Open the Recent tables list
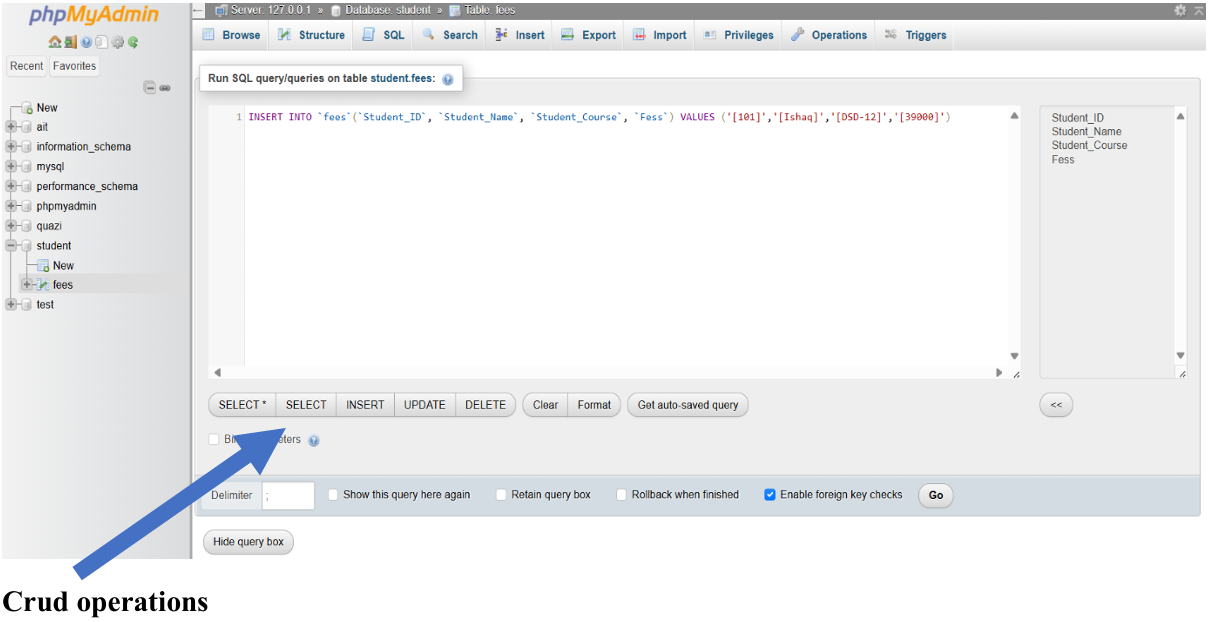Image resolution: width=1208 pixels, height=622 pixels. click(x=27, y=66)
